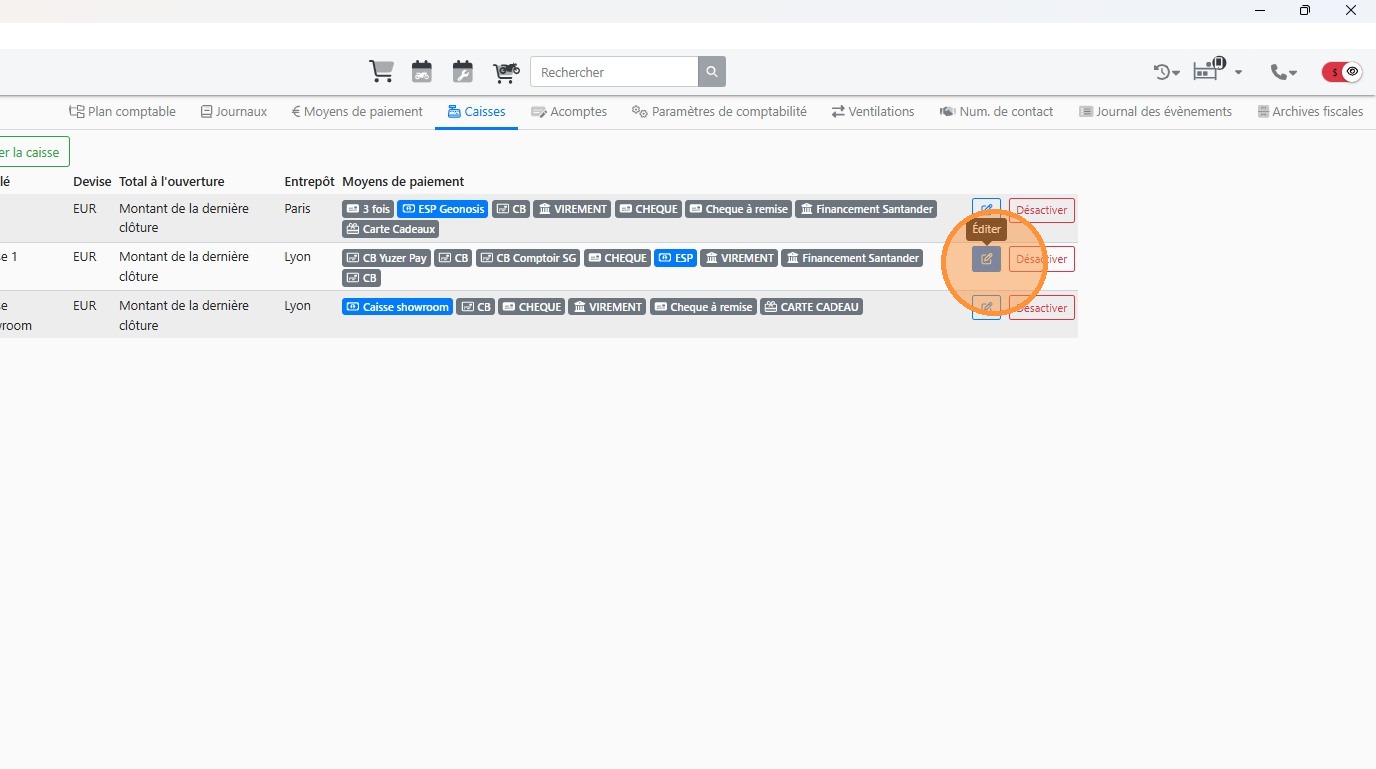Open the motorcycle calendar icon
1376x769 pixels.
pos(422,72)
